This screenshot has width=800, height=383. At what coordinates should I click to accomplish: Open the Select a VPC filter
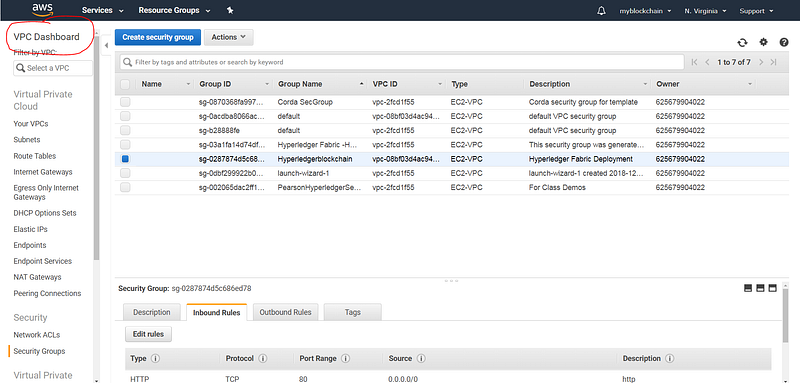tap(53, 68)
